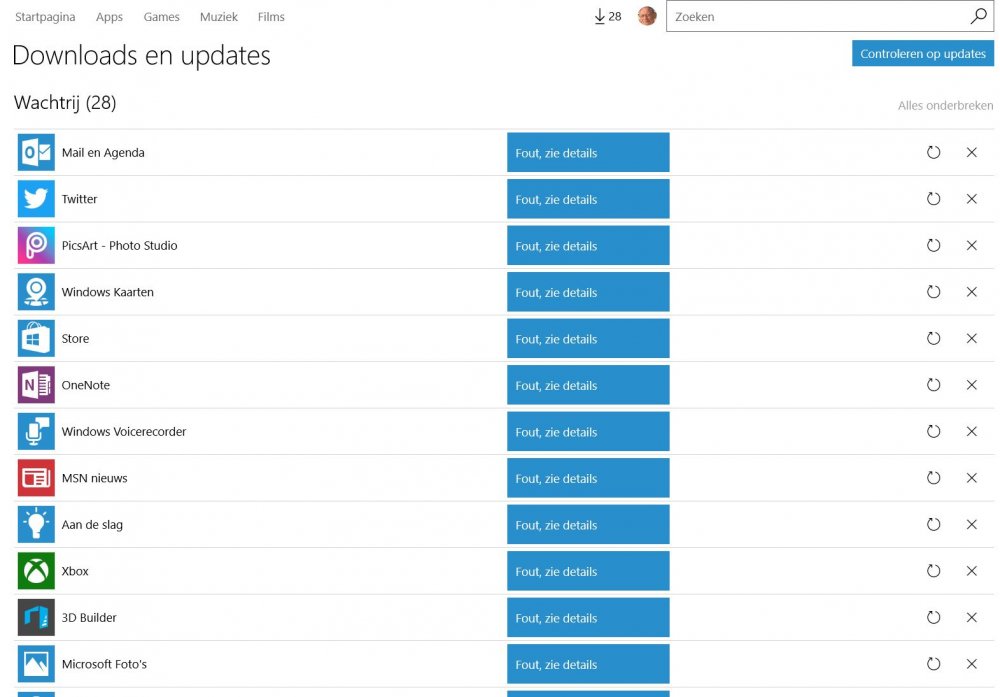Cancel the Store download

972,339
